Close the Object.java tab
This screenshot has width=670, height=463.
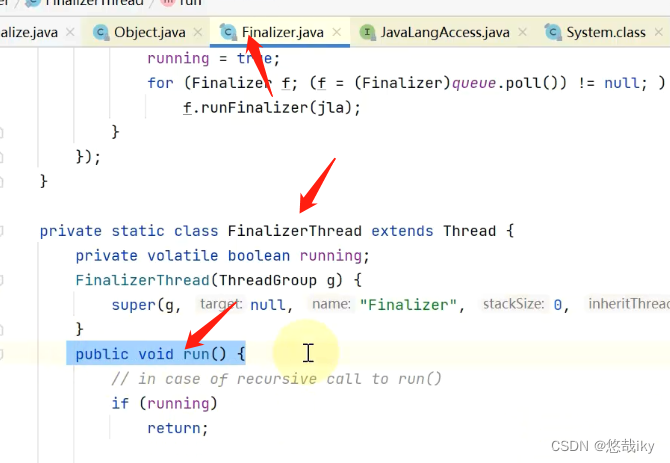coord(198,32)
